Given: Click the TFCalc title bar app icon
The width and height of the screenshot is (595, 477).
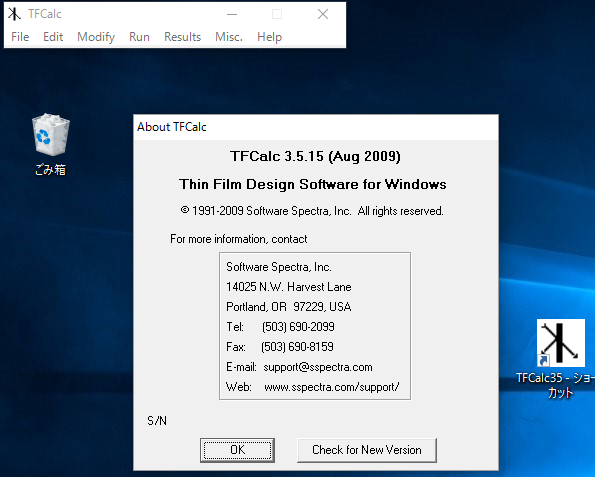Looking at the screenshot, I should click(x=14, y=14).
